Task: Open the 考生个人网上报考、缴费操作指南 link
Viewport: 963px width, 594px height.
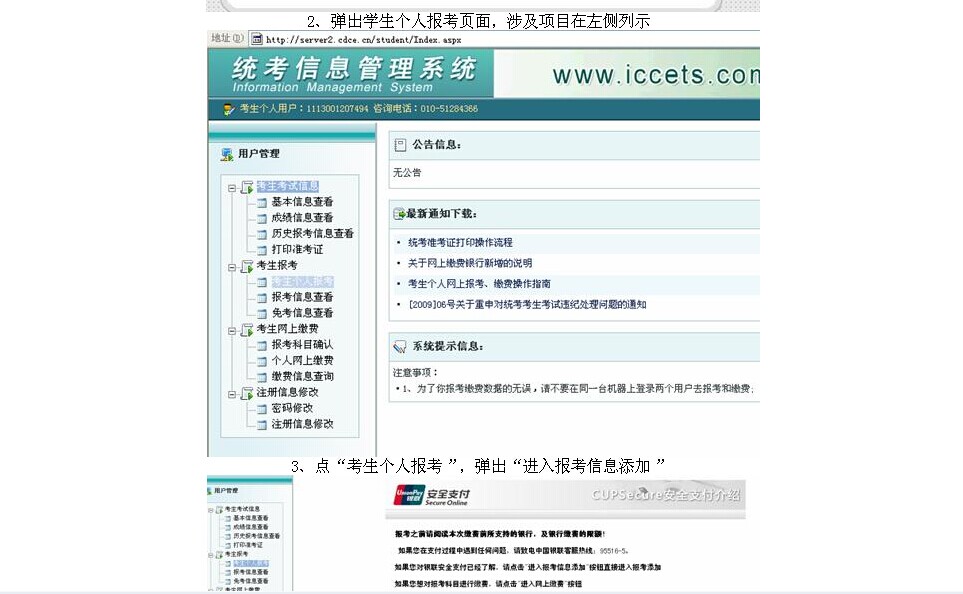Action: coord(479,284)
